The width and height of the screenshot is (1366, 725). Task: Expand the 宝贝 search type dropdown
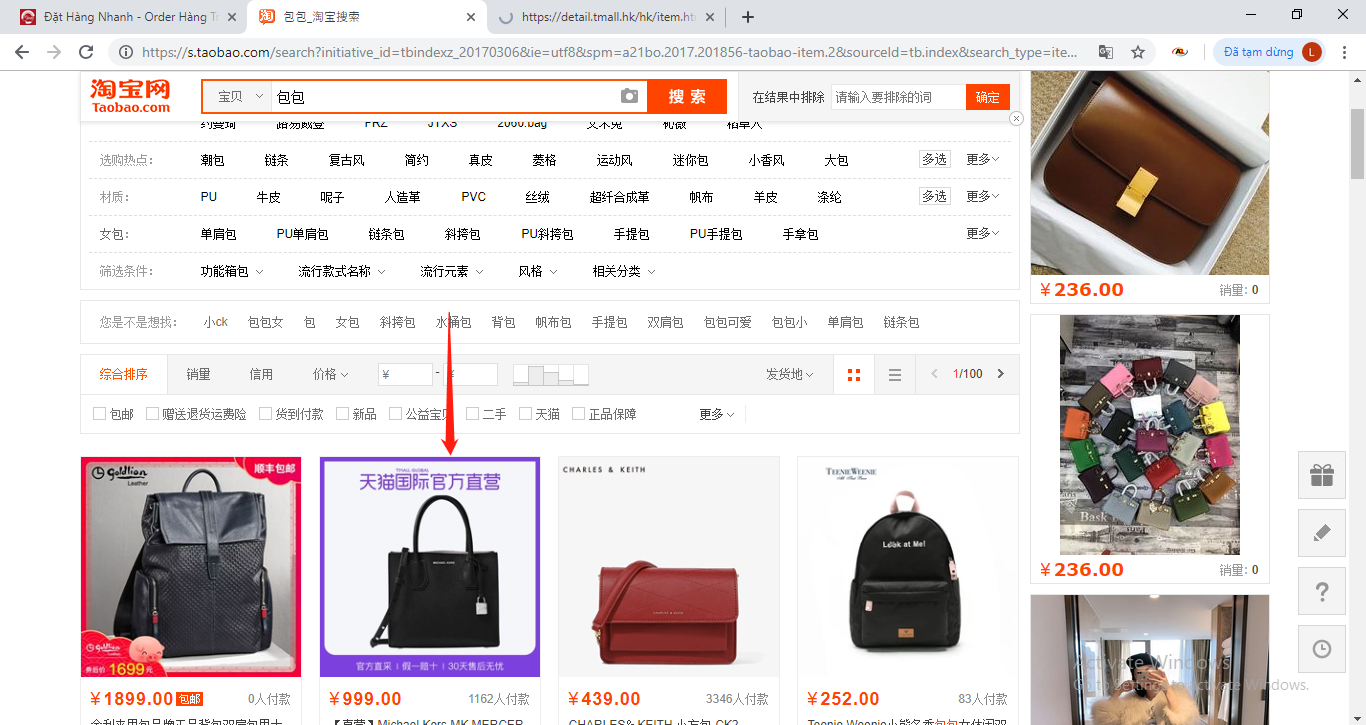(238, 97)
